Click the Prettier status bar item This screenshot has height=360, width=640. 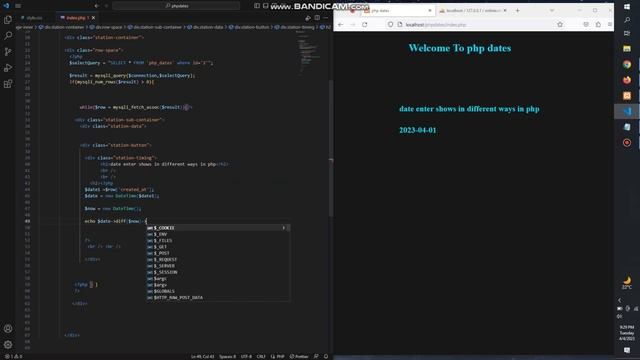[x=299, y=356]
